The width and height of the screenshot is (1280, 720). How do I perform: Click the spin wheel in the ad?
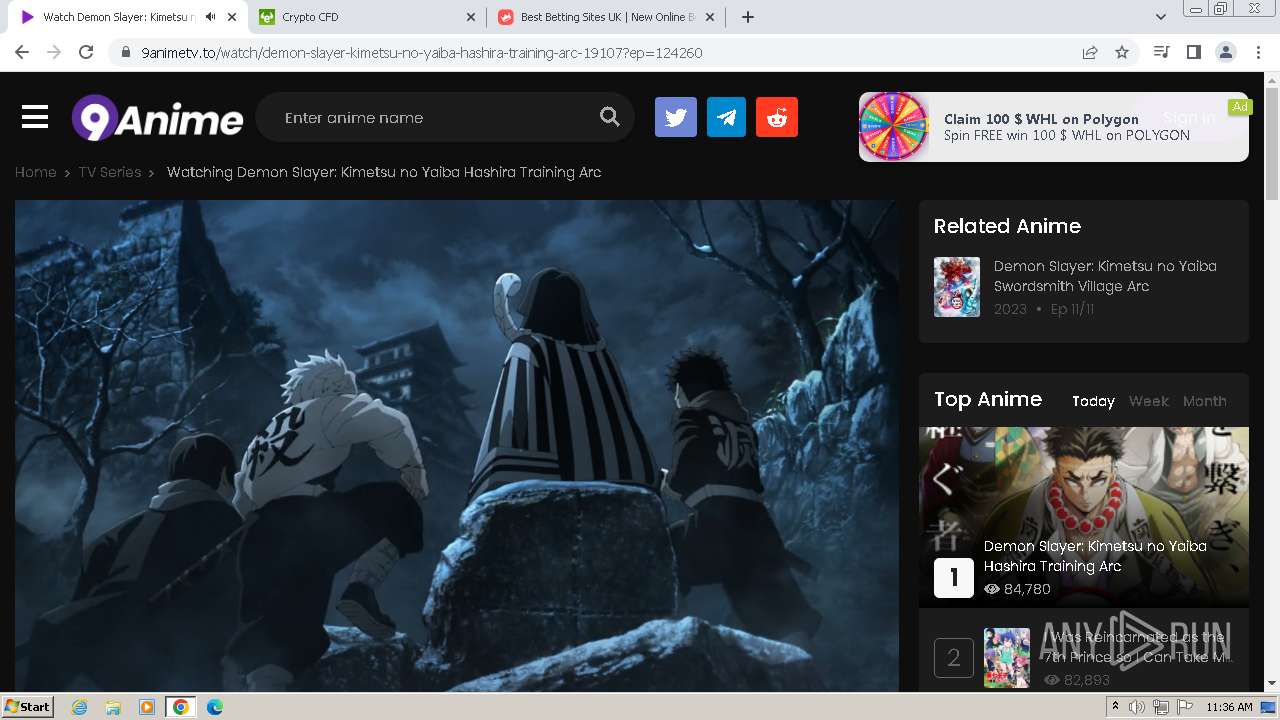894,127
